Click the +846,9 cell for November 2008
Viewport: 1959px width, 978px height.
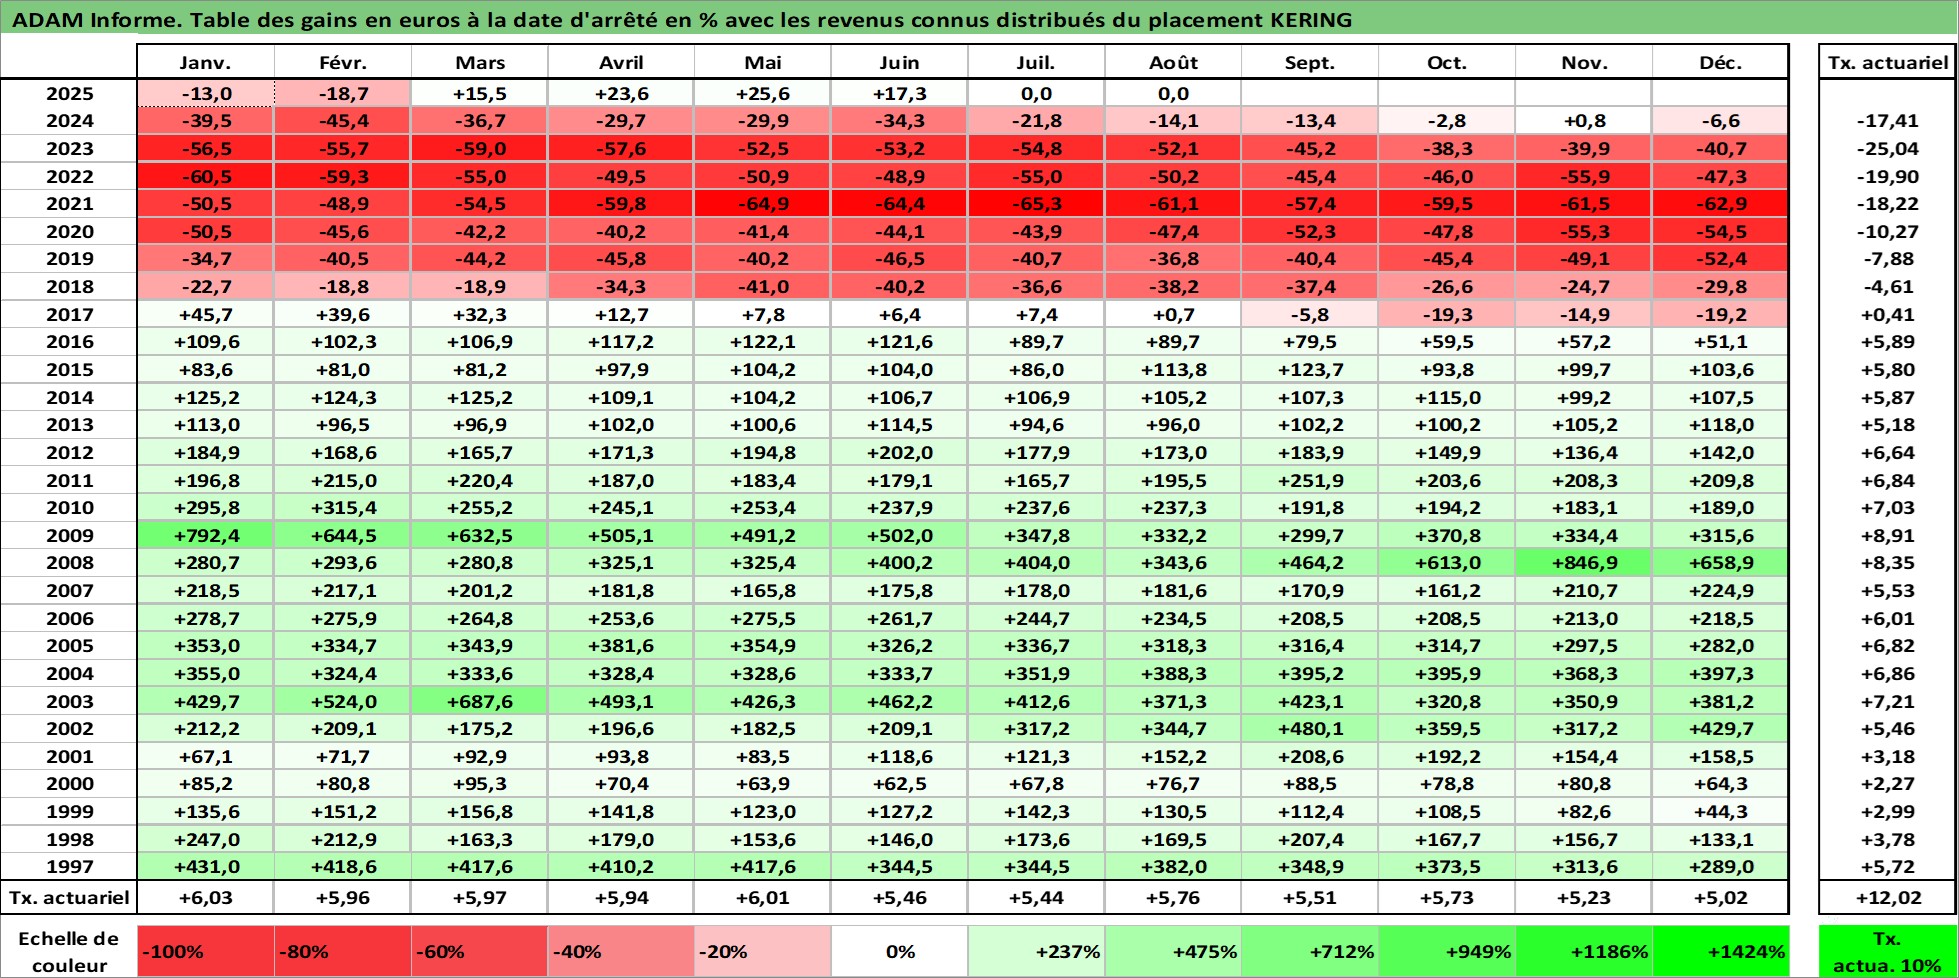pyautogui.click(x=1584, y=563)
